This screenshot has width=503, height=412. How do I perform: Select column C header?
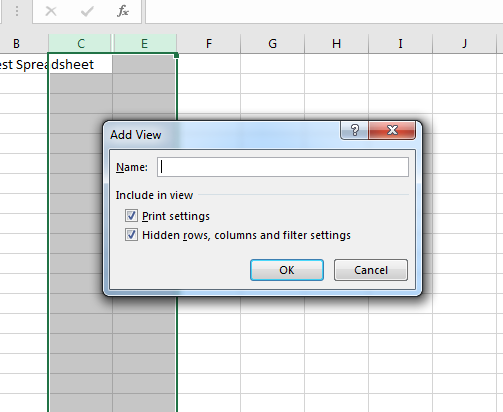click(80, 43)
